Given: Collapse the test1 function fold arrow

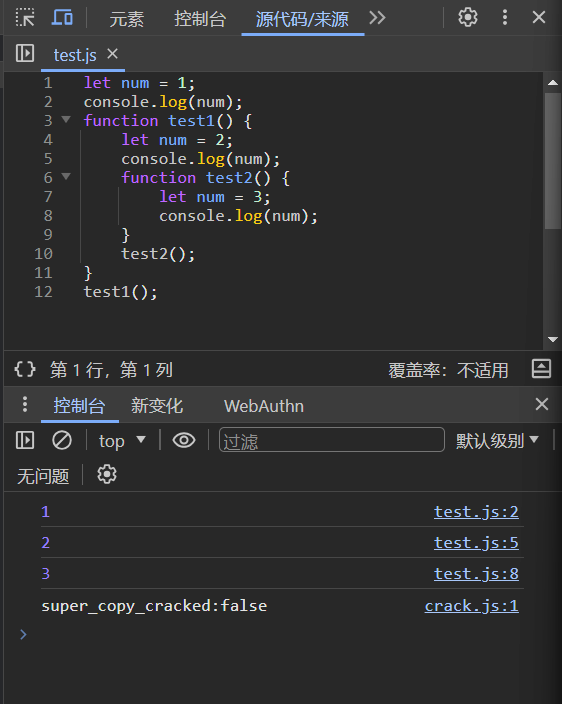Looking at the screenshot, I should pyautogui.click(x=66, y=119).
